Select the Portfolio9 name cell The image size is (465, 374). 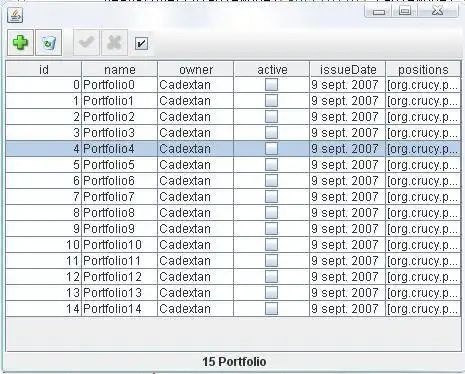tap(120, 229)
